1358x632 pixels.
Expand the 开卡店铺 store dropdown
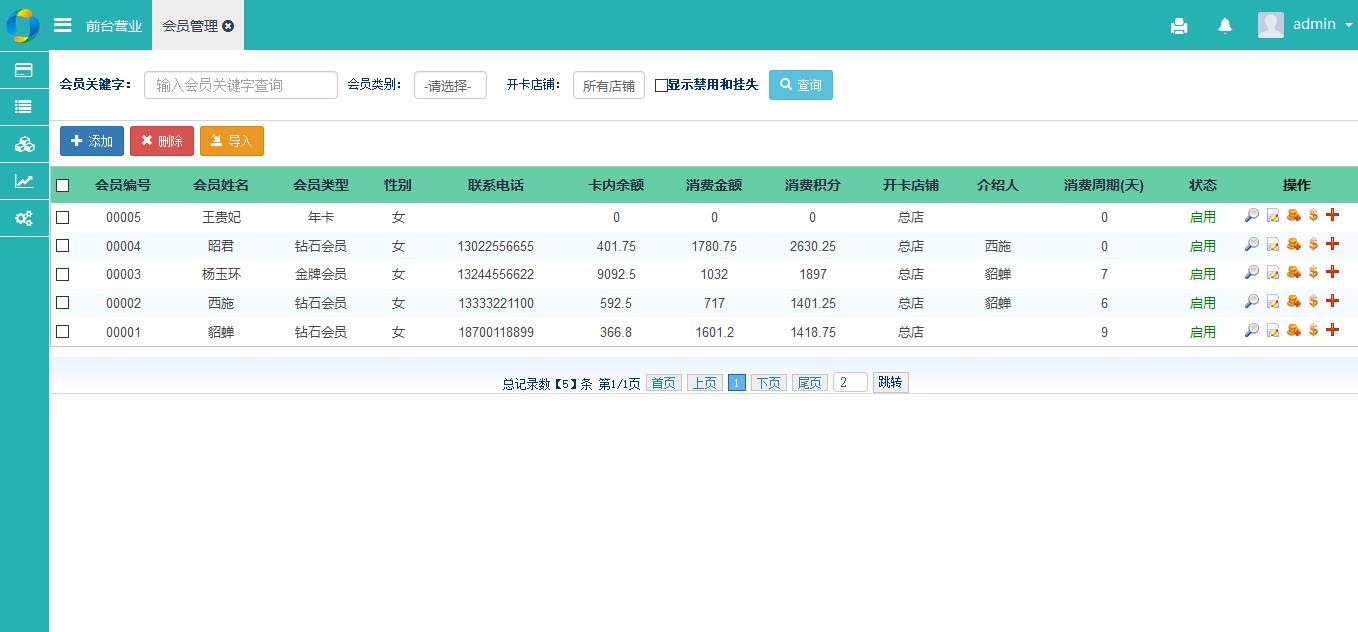608,86
